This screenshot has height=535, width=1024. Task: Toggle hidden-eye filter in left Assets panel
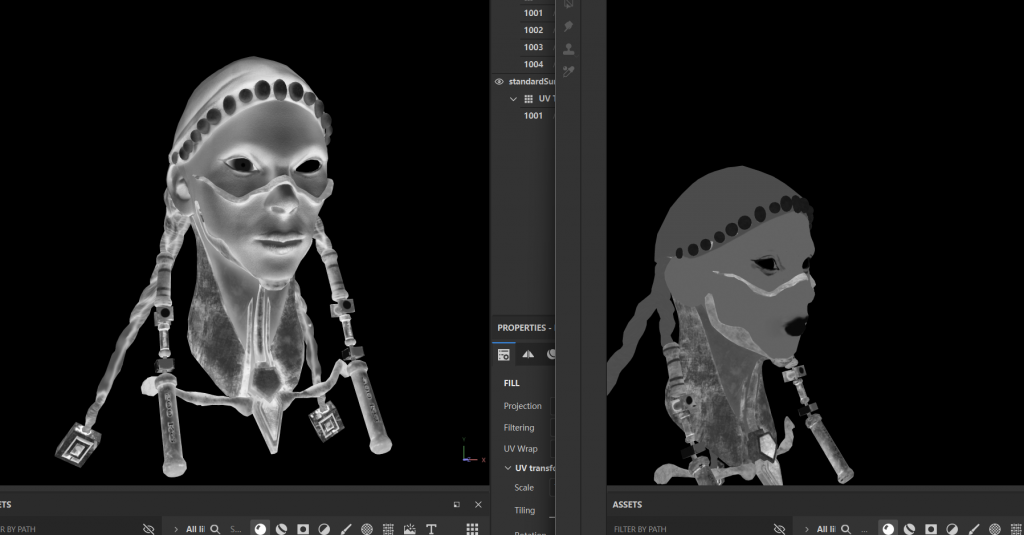coord(149,529)
